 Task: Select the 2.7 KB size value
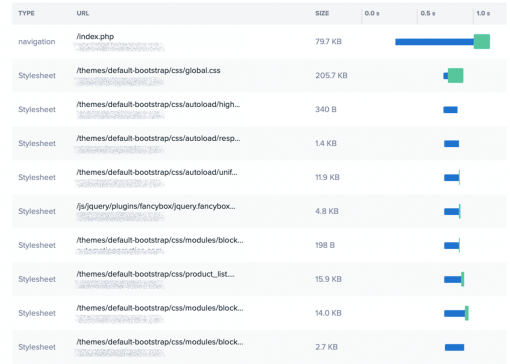point(326,347)
